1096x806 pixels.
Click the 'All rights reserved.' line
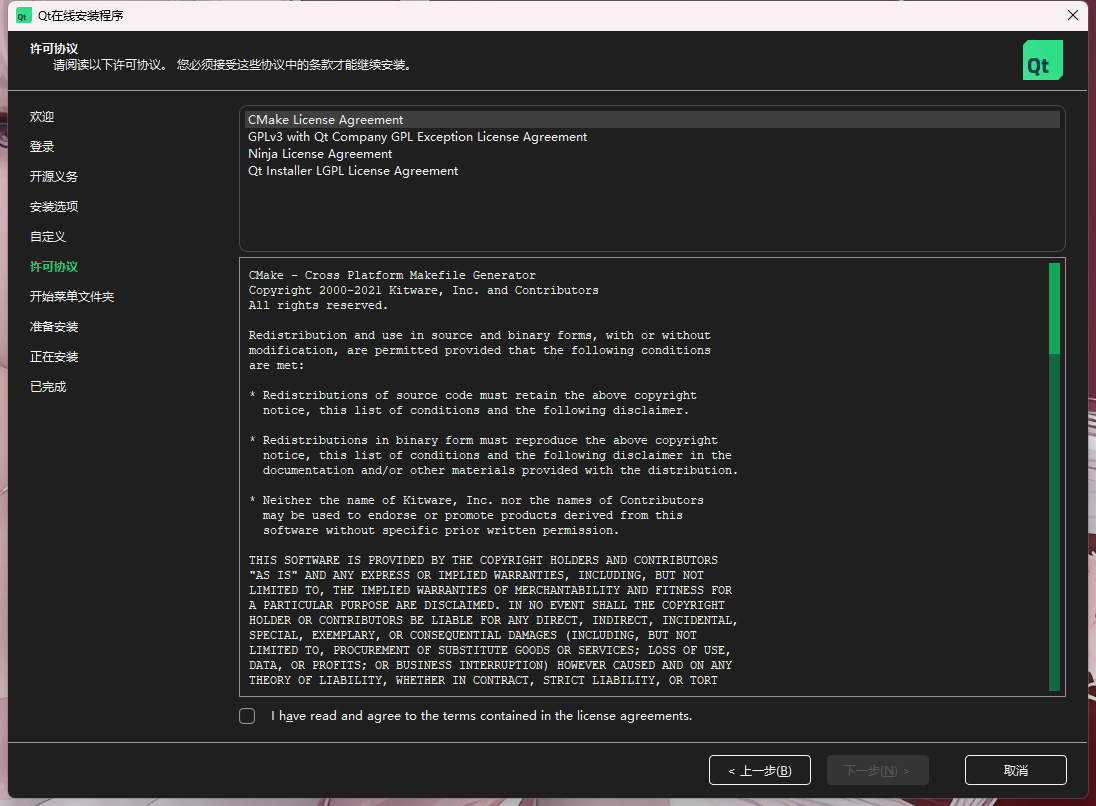pyautogui.click(x=318, y=305)
